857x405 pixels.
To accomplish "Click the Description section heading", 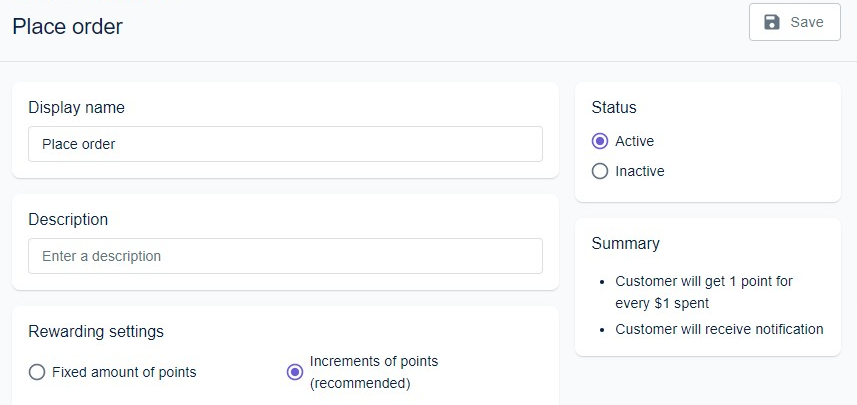I will coord(68,219).
